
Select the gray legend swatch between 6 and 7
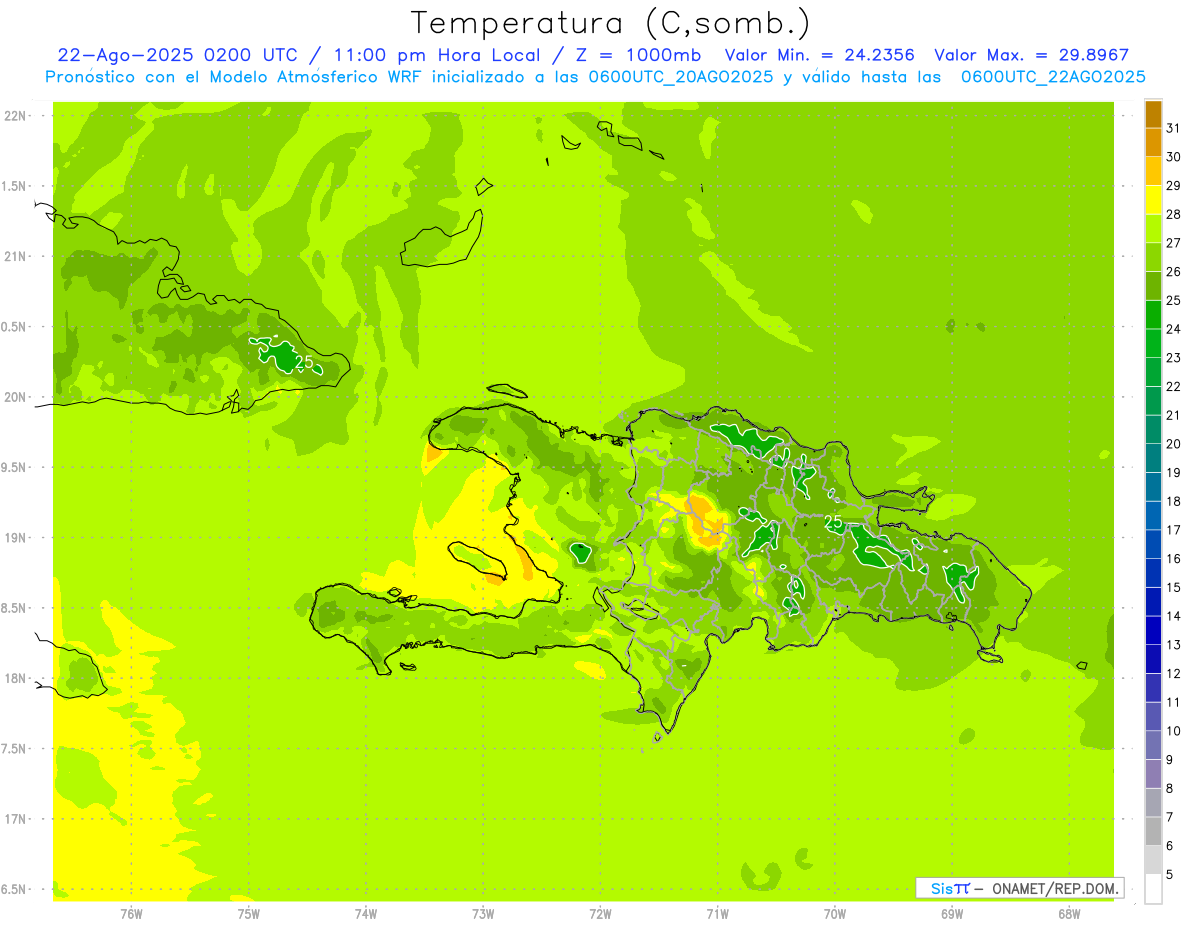[x=1153, y=831]
